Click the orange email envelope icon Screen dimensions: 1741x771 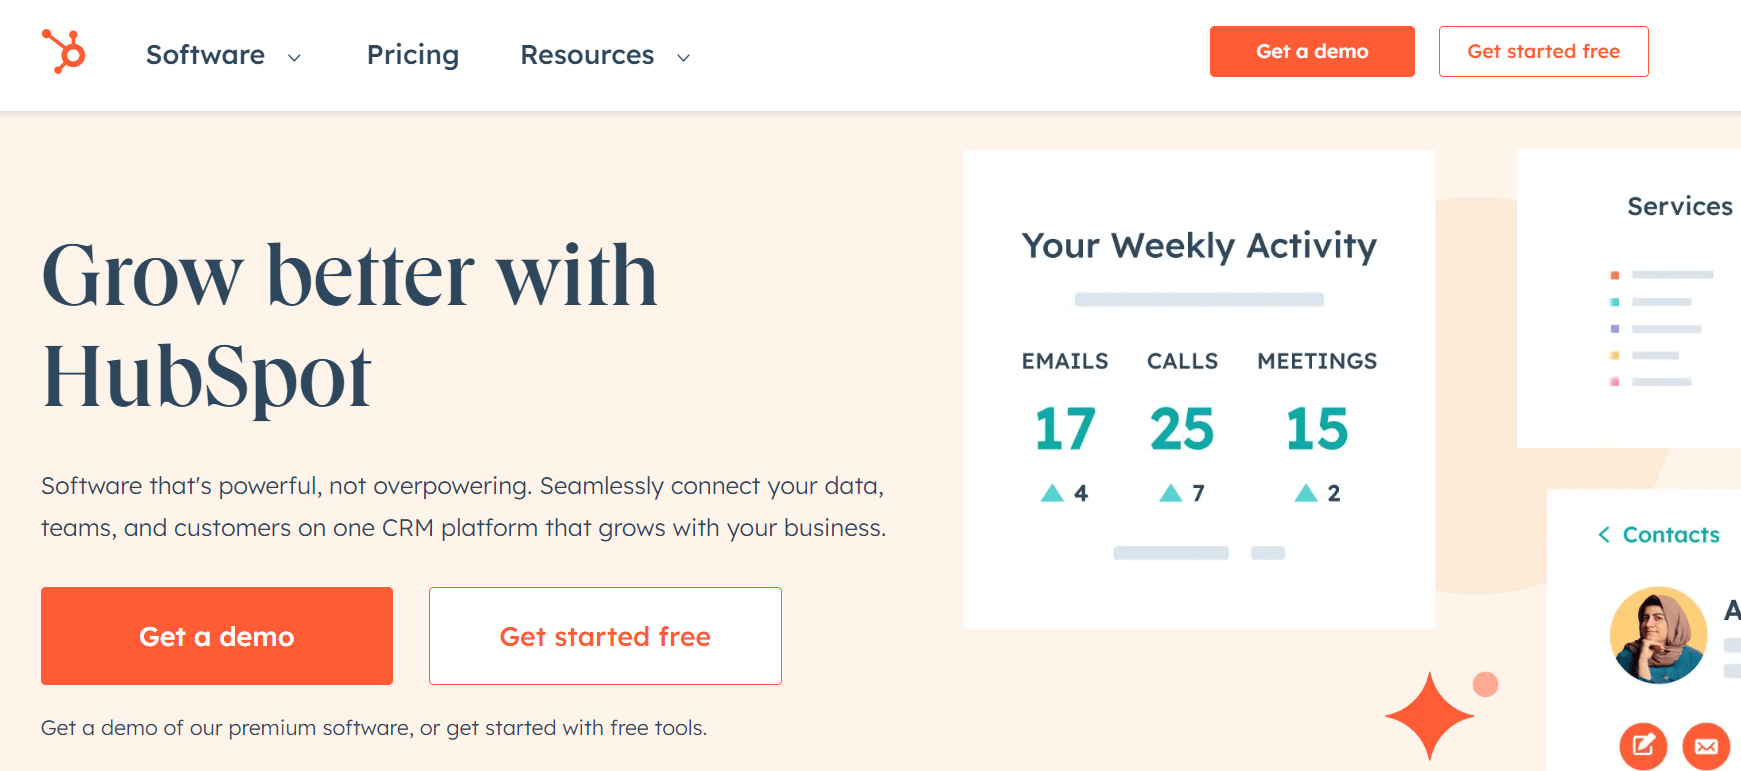click(x=1706, y=746)
